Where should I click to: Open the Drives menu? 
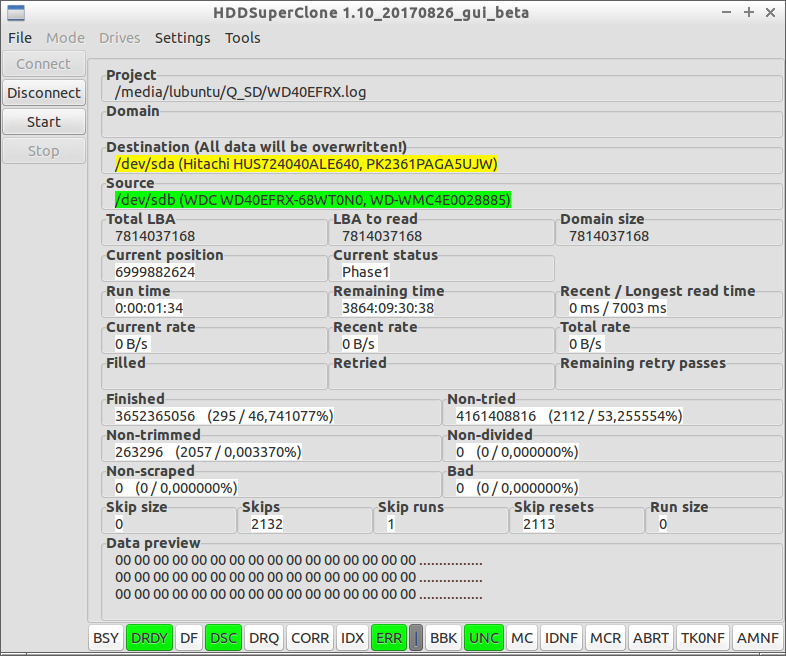119,38
